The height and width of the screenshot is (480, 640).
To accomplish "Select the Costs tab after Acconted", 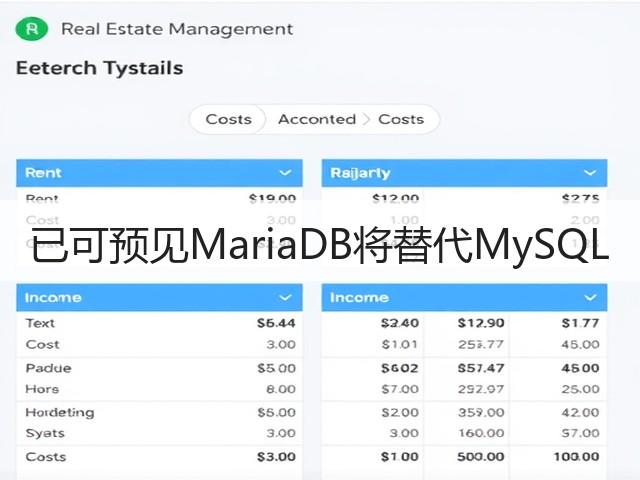I will coord(401,119).
